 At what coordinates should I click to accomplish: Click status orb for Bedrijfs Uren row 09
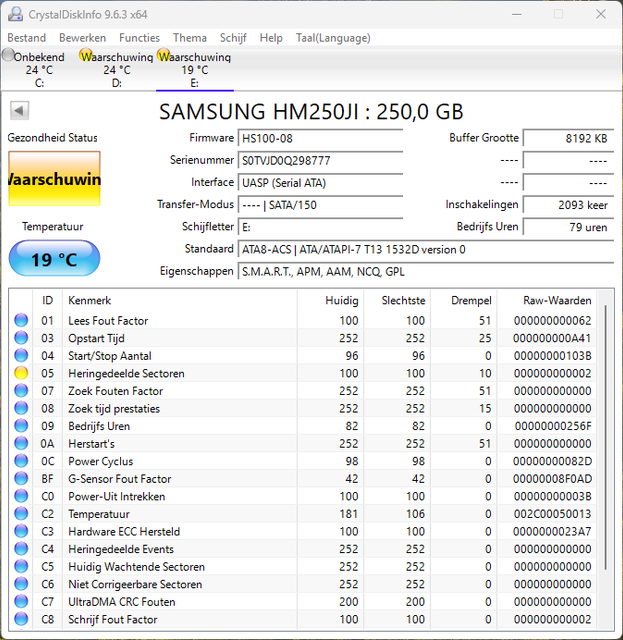click(21, 426)
